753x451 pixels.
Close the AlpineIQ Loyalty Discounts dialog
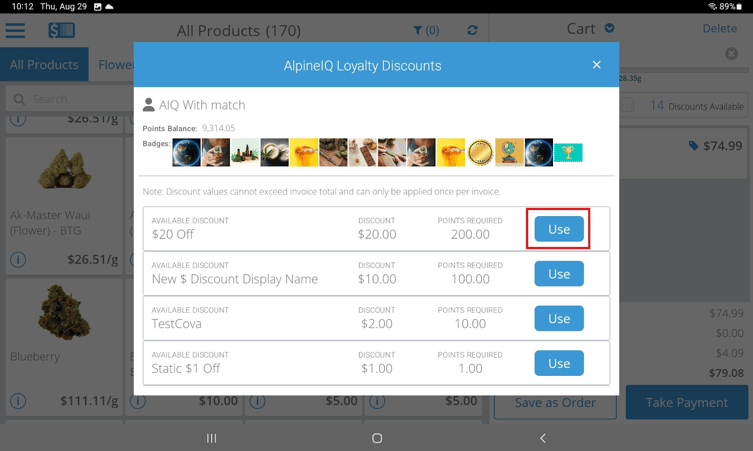point(597,65)
